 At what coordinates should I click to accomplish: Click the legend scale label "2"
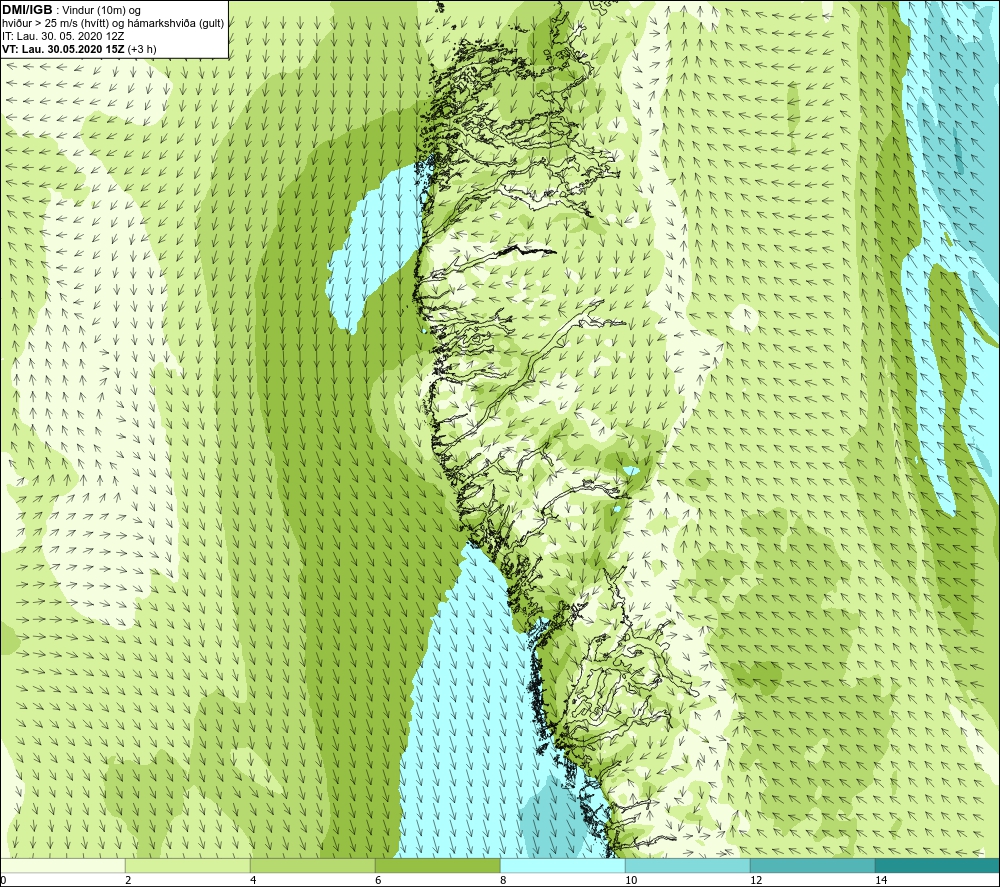point(128,880)
